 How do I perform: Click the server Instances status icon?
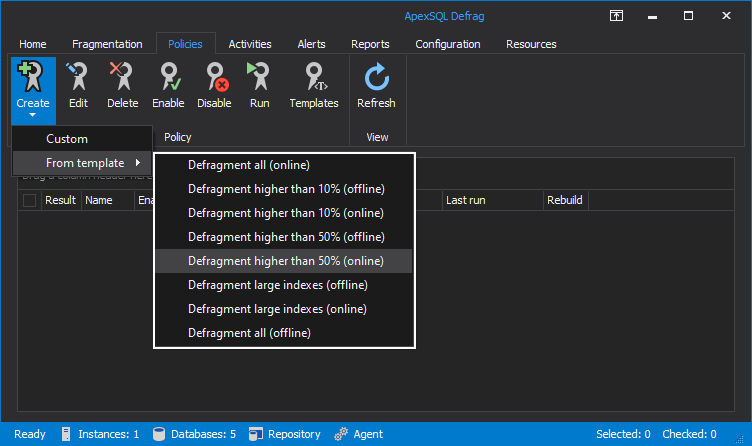click(66, 434)
